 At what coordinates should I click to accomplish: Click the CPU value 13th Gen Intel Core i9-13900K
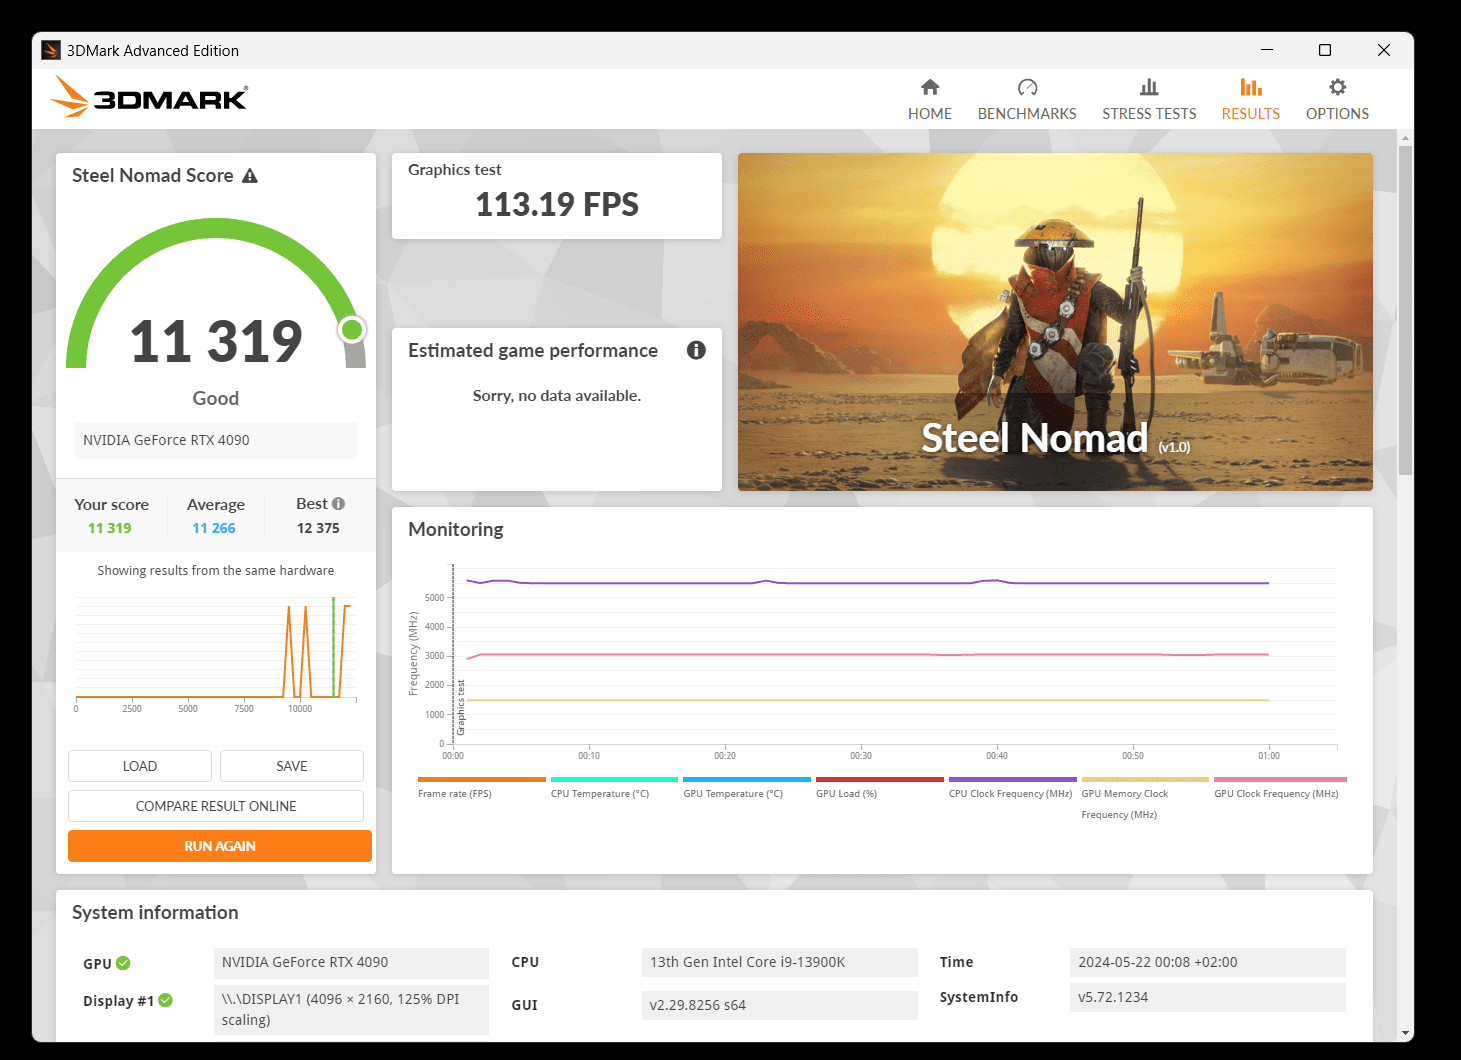coord(779,962)
